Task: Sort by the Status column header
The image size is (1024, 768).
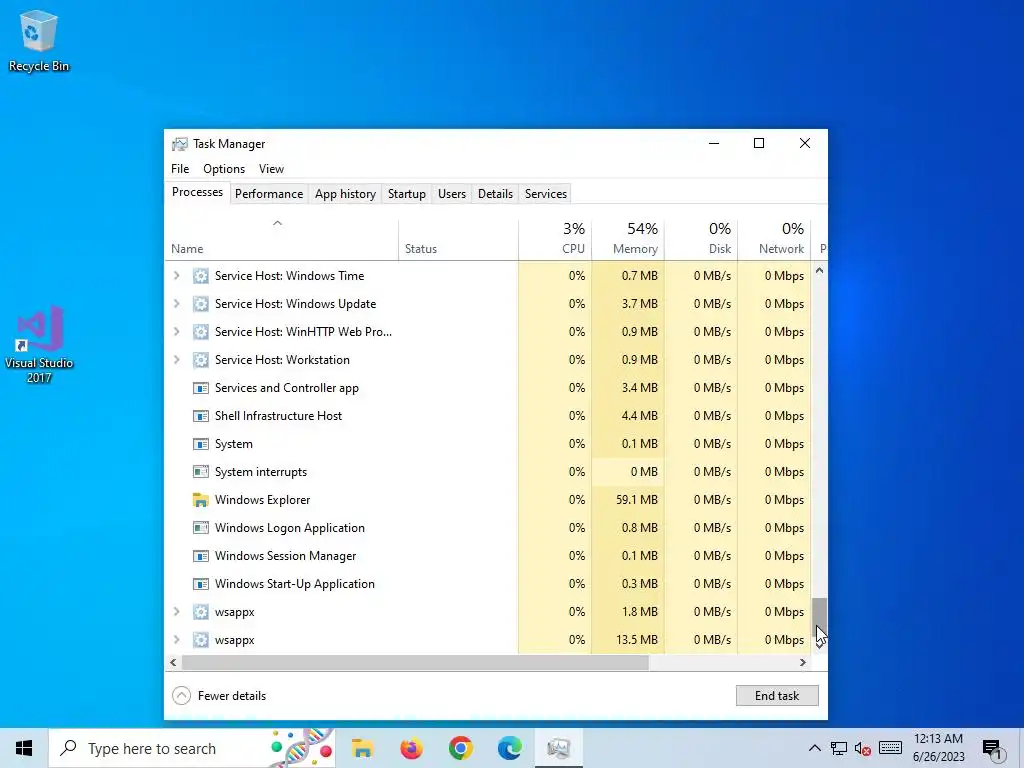Action: (x=458, y=239)
